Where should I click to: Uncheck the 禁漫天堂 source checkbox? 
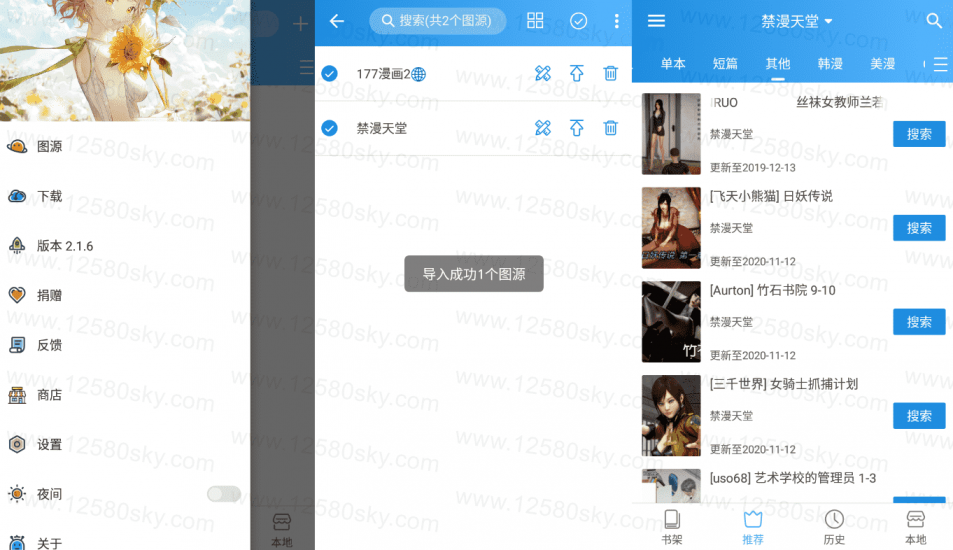click(x=329, y=128)
